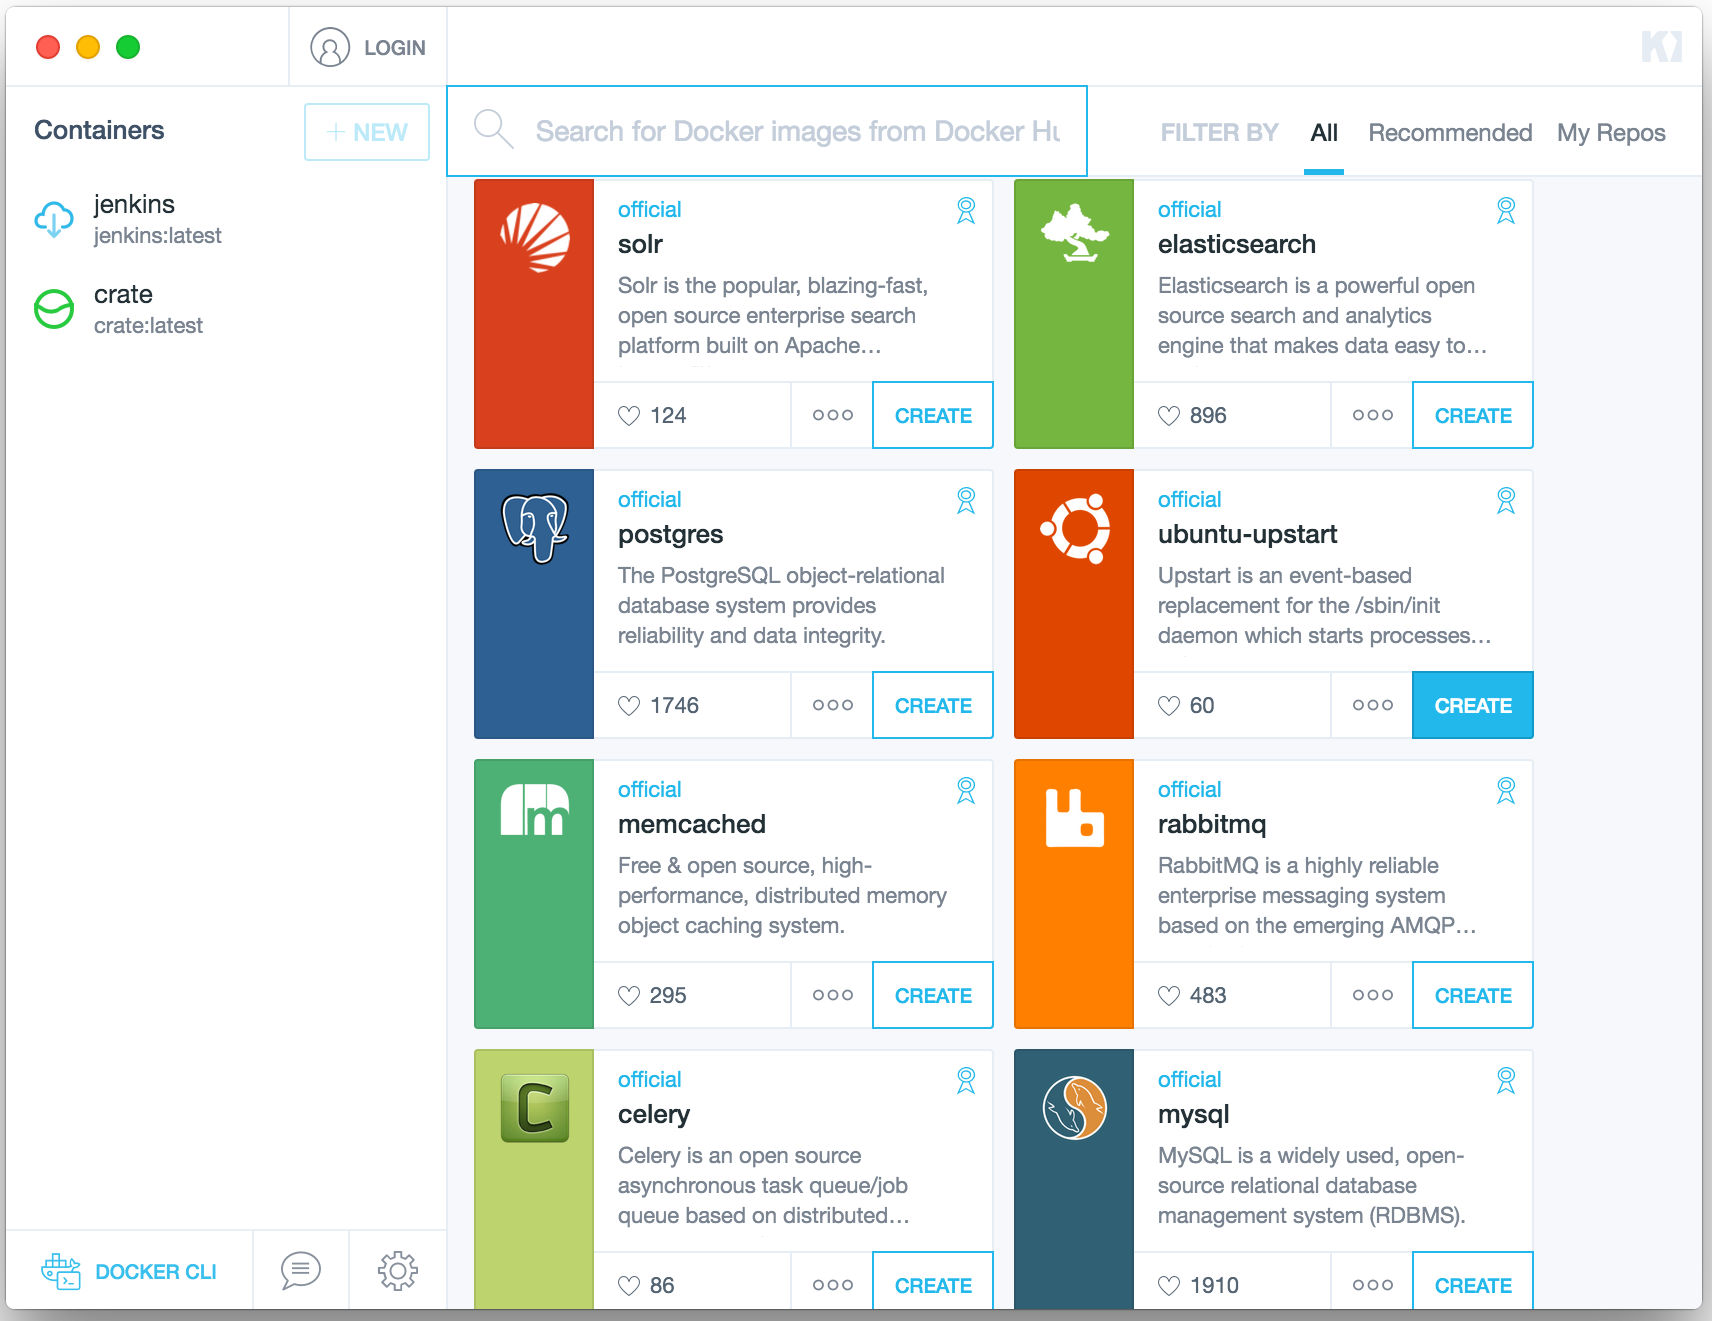Select the All filter tab
Image resolution: width=1712 pixels, height=1321 pixels.
(1324, 133)
